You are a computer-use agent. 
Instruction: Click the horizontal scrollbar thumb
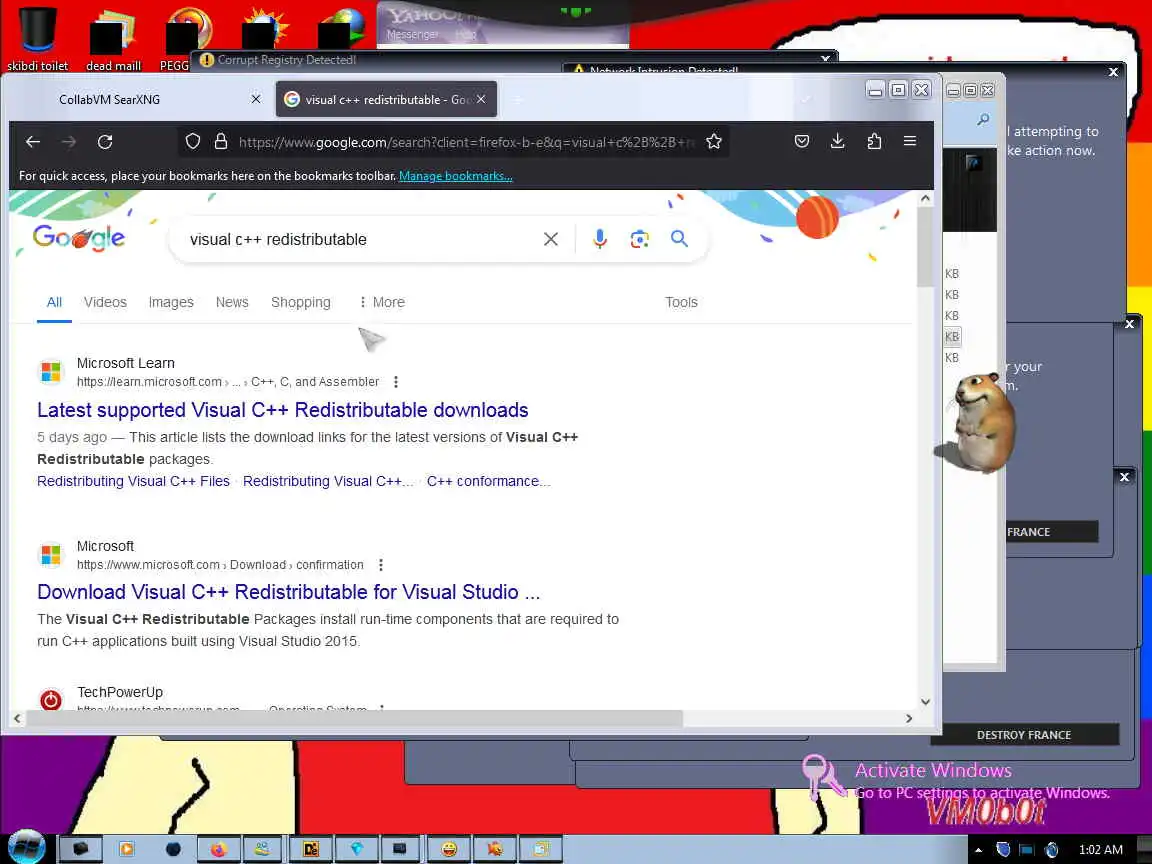[355, 719]
